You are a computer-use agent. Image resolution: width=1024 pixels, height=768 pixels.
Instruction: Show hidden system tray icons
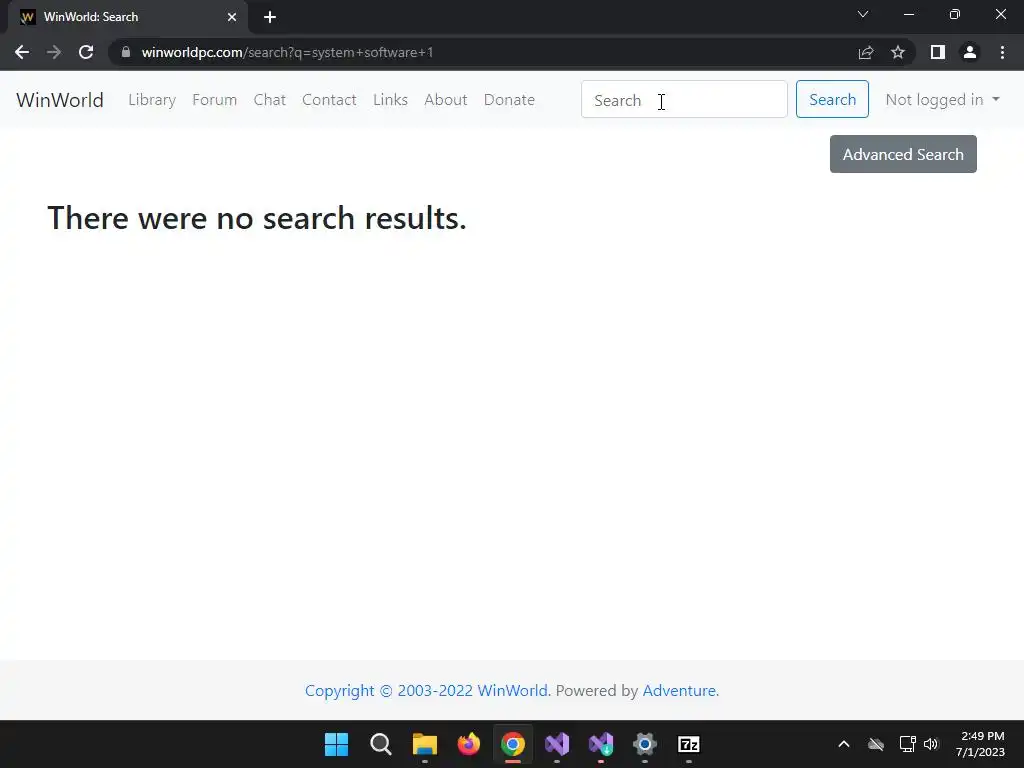click(844, 744)
